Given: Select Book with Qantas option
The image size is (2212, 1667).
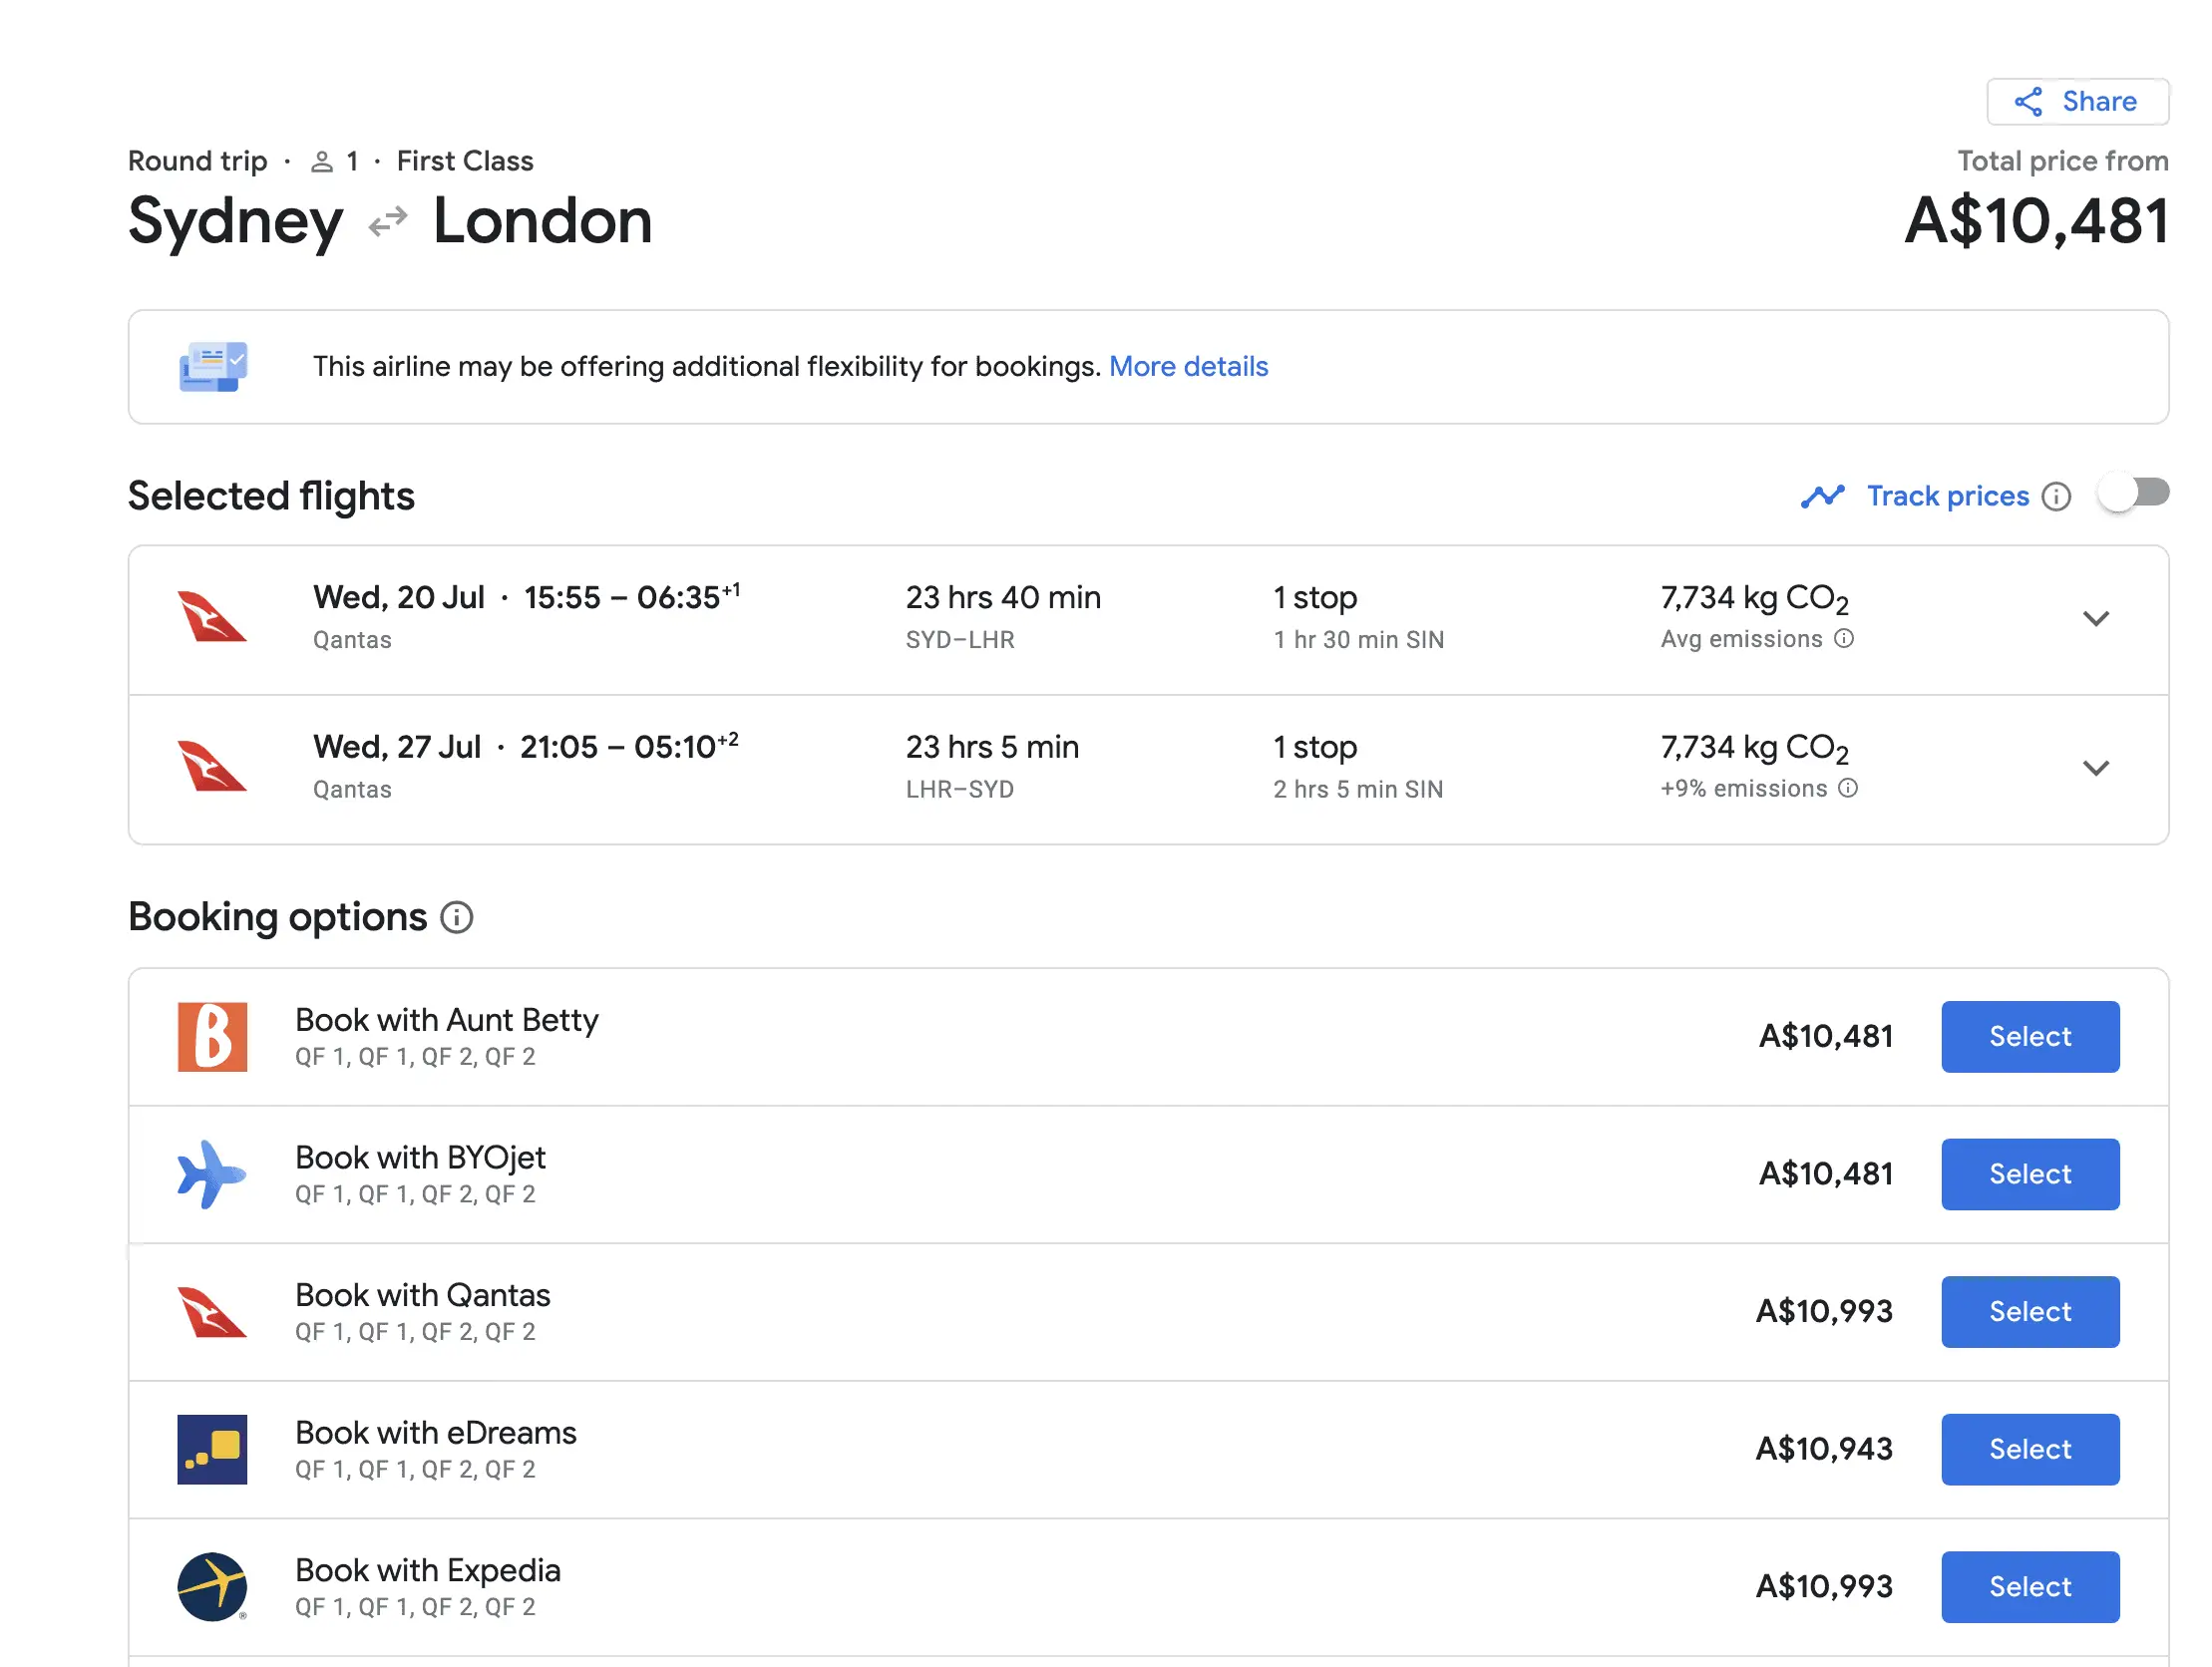Looking at the screenshot, I should [2029, 1311].
